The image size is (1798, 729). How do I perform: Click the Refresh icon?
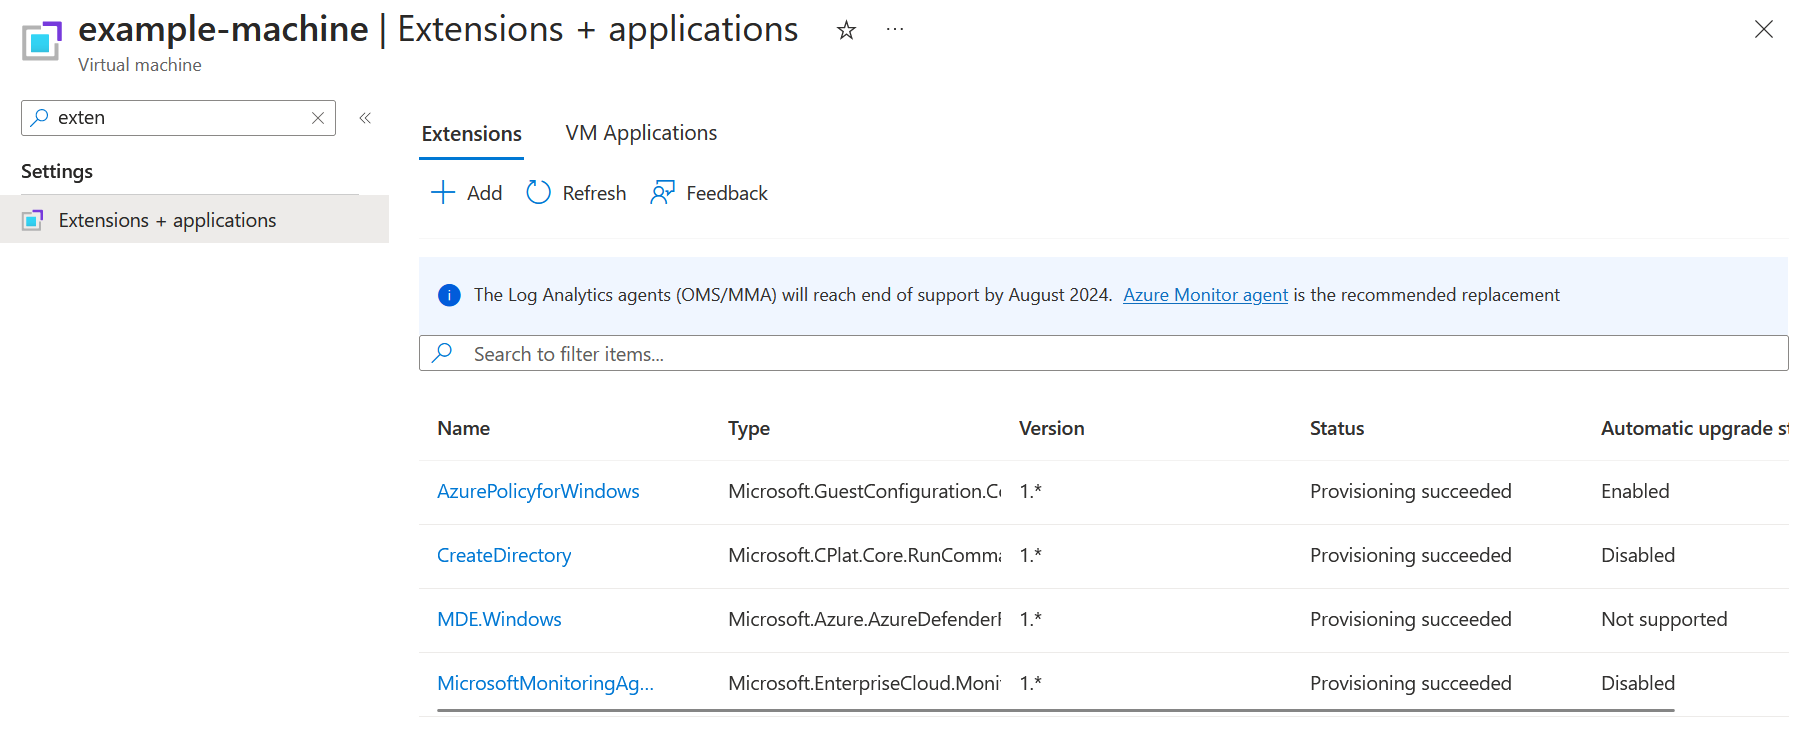click(x=538, y=193)
